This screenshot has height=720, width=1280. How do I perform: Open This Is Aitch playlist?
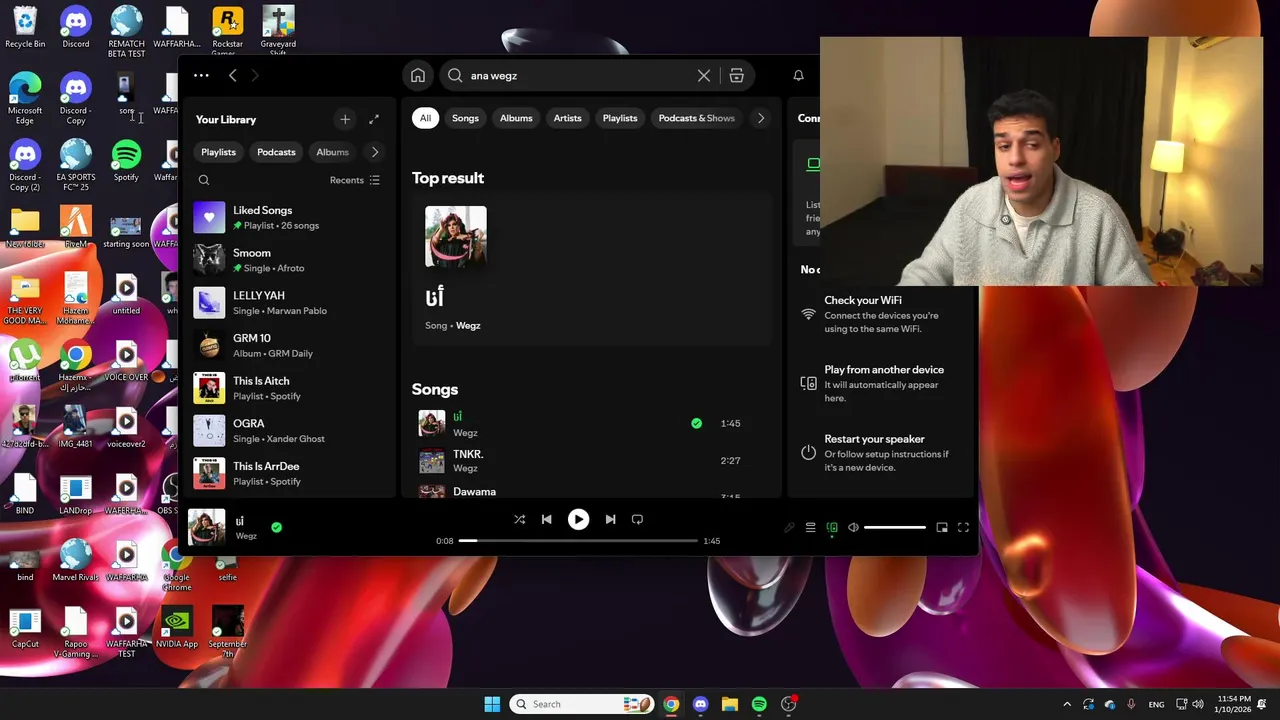[x=290, y=388]
